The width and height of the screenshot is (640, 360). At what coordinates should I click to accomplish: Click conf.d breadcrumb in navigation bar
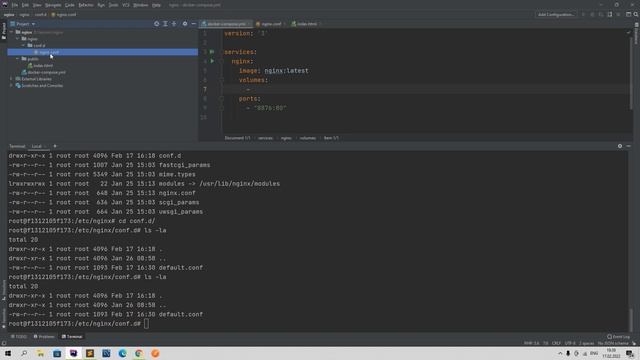[x=40, y=15]
